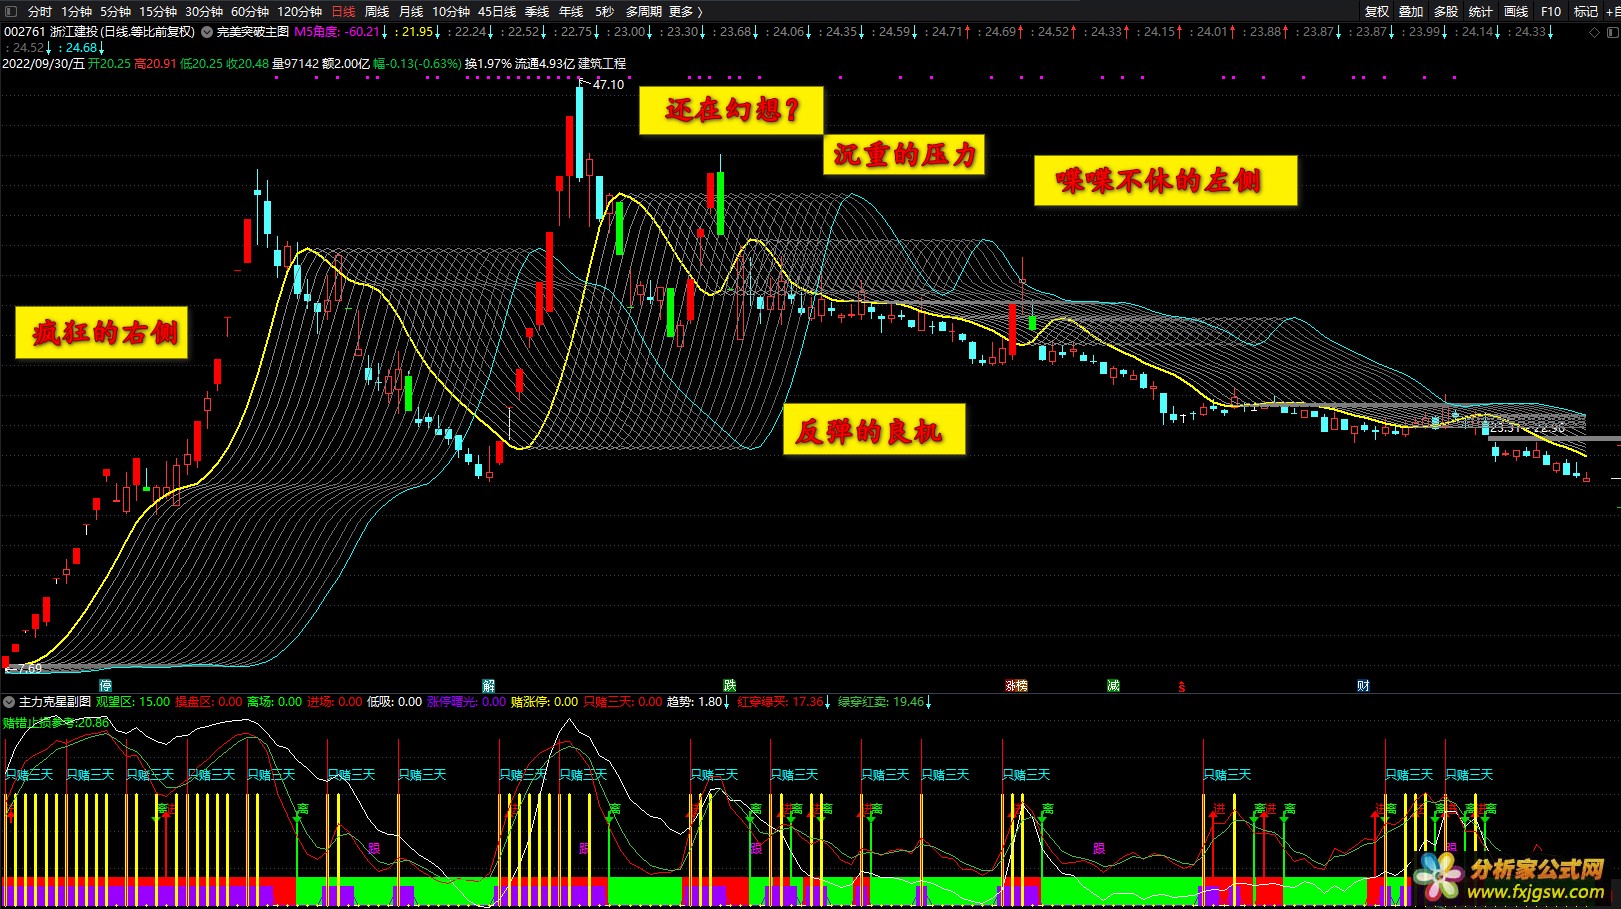Screen dimensions: 1621x909
Task: Open the 多周期 multi-period view
Action: 644,12
